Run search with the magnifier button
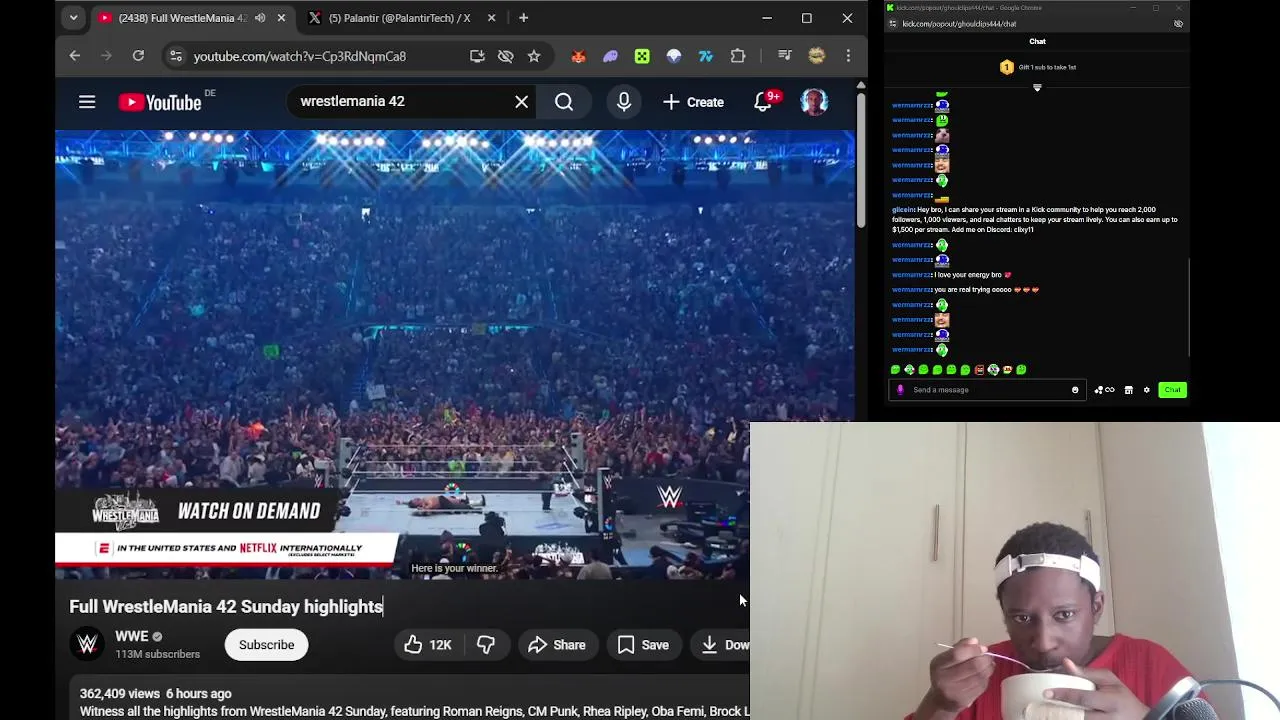Image resolution: width=1280 pixels, height=720 pixels. click(x=564, y=102)
